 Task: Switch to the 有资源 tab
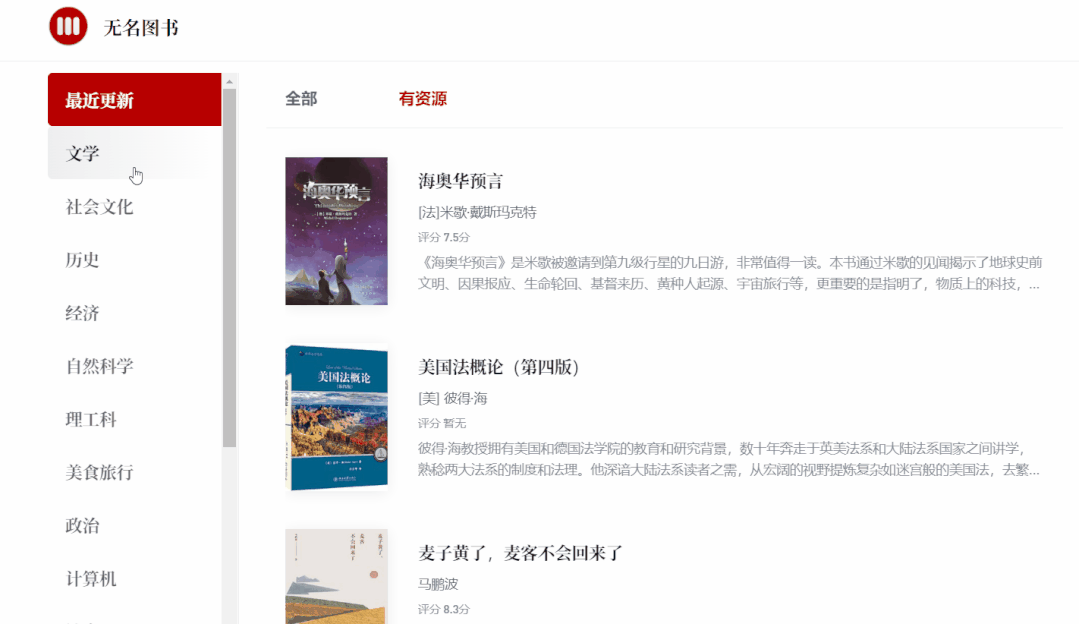423,99
